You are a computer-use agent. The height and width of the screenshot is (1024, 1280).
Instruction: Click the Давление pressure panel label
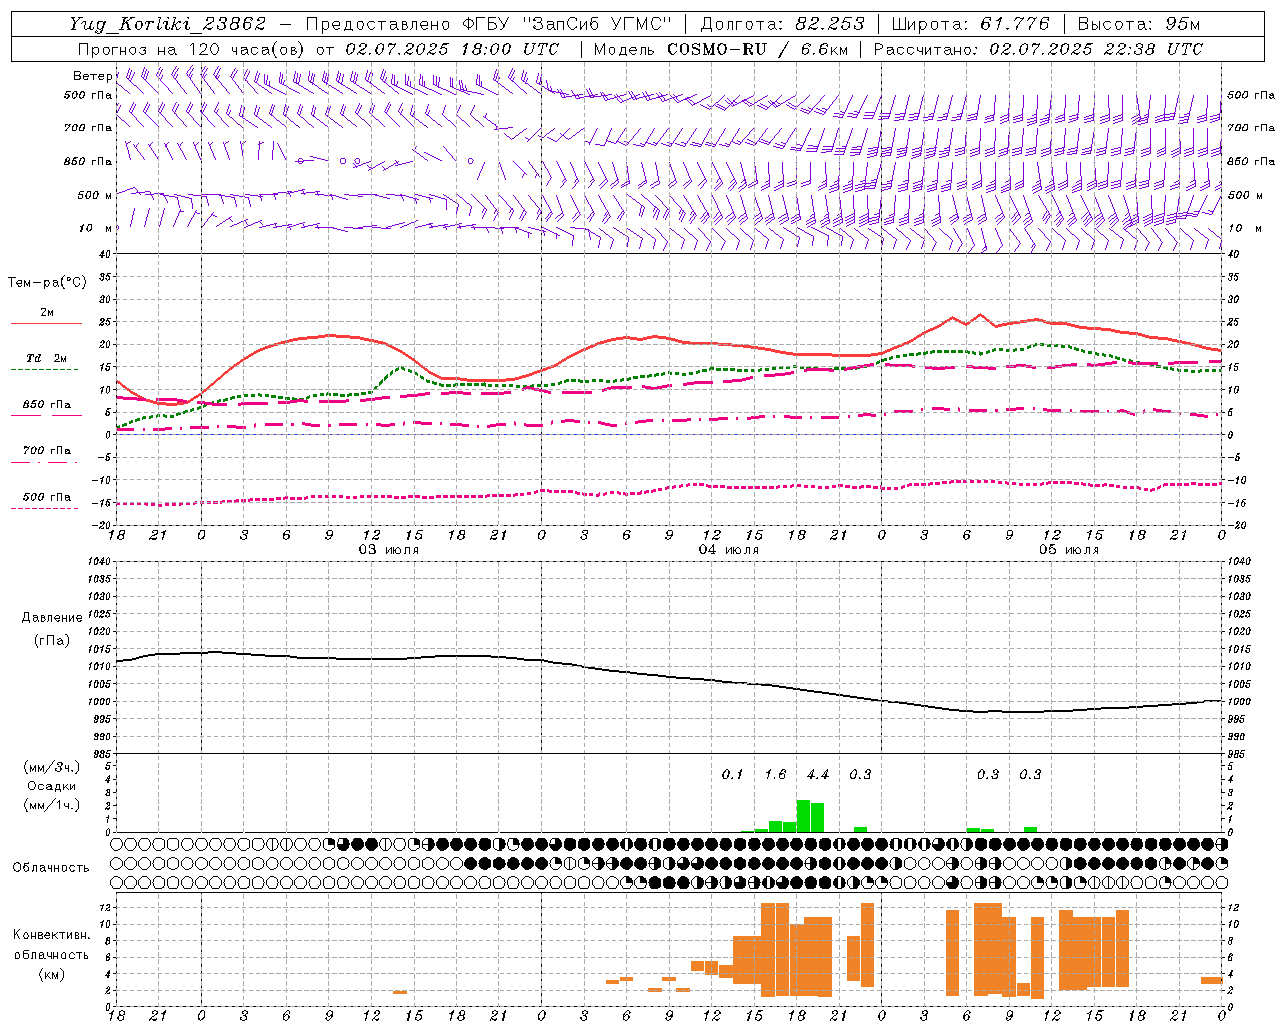(x=52, y=618)
